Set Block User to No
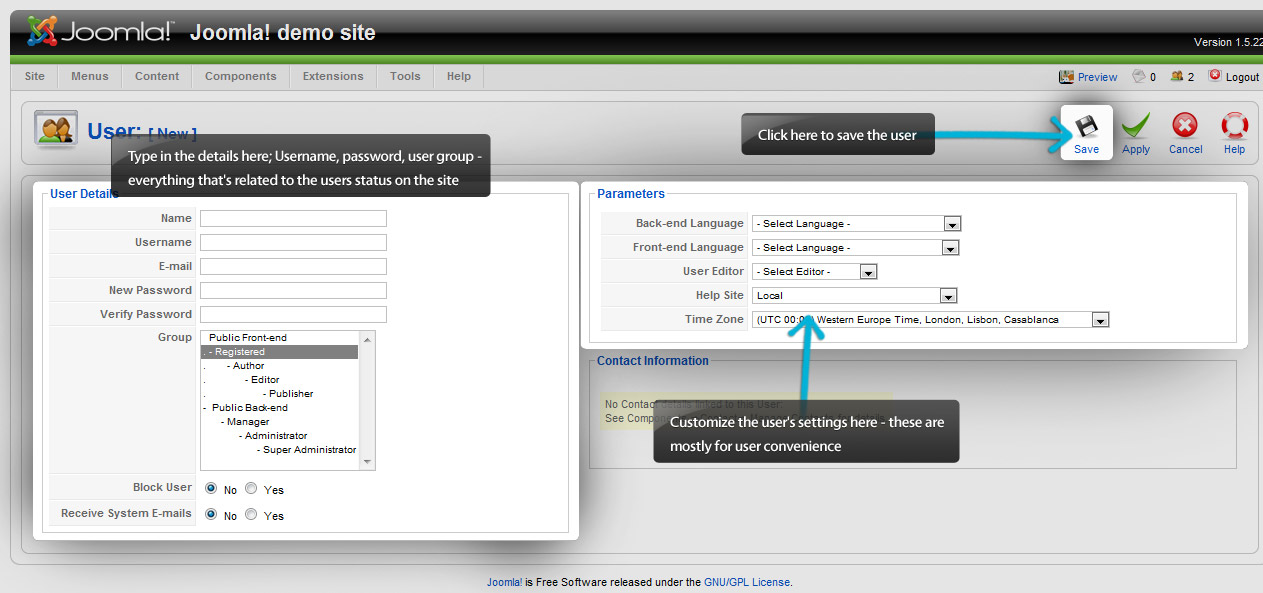1263x593 pixels. 211,489
